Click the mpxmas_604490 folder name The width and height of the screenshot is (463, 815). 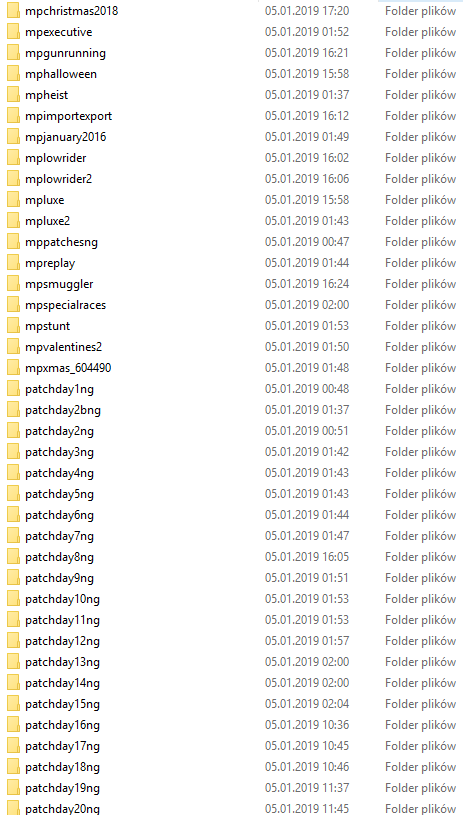tap(68, 368)
